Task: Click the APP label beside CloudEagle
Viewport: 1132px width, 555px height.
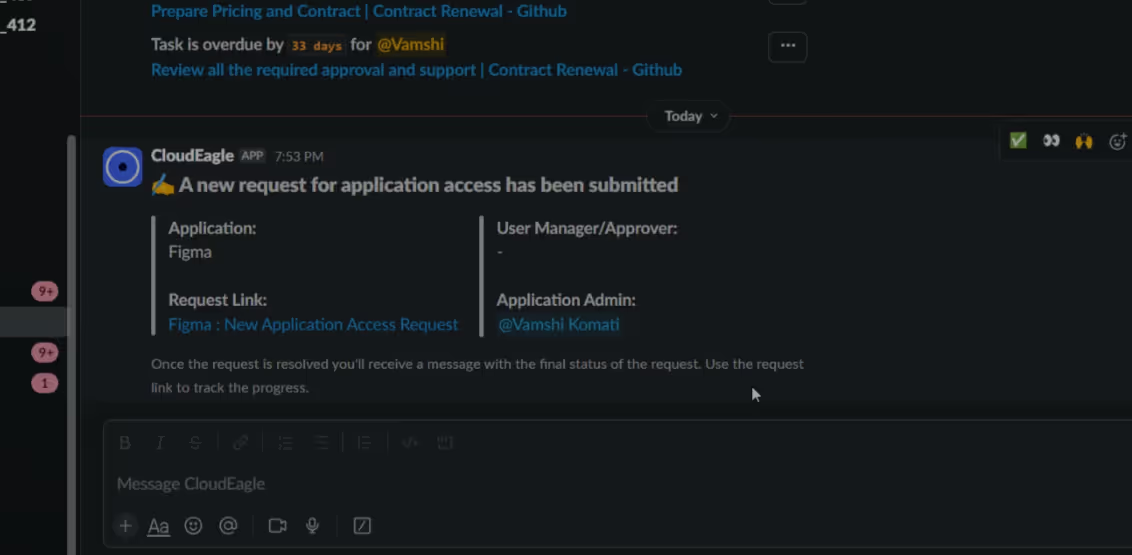Action: tap(252, 157)
